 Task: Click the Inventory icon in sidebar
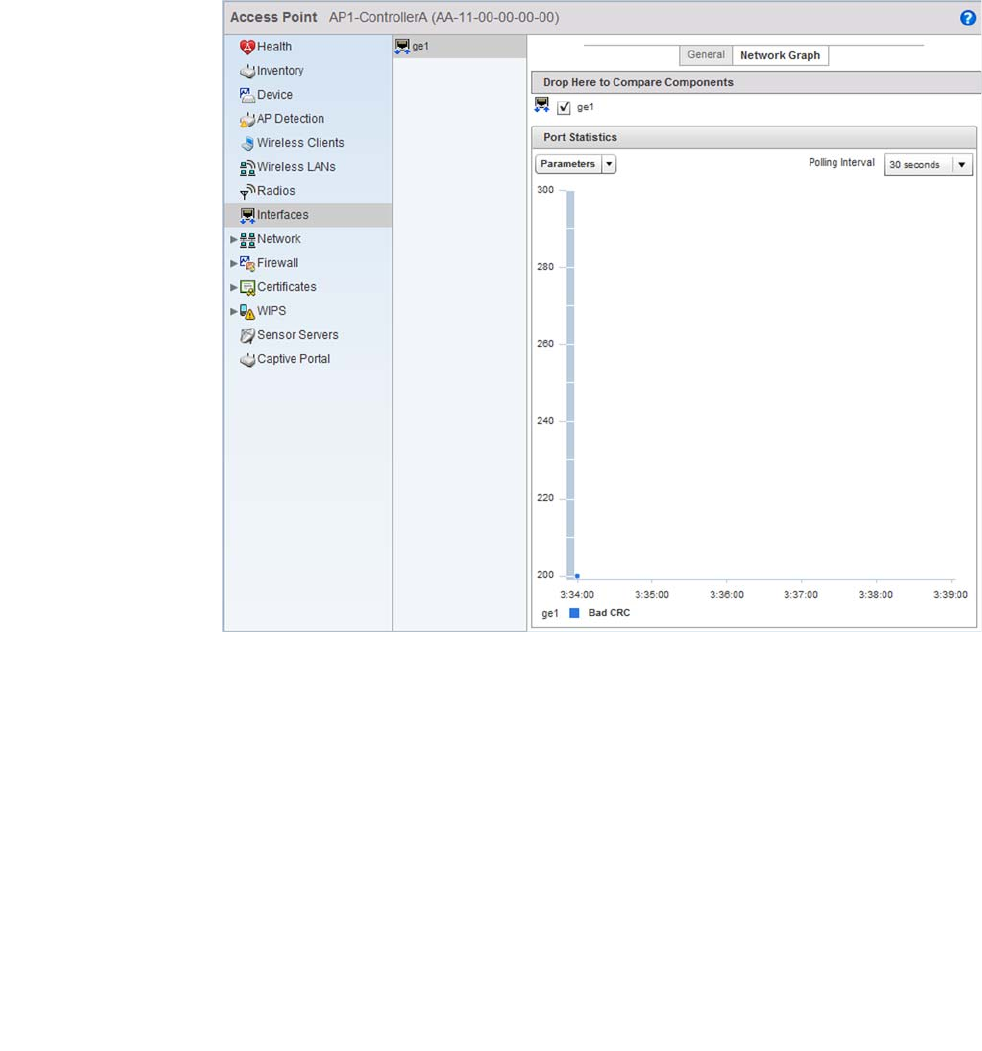(247, 71)
